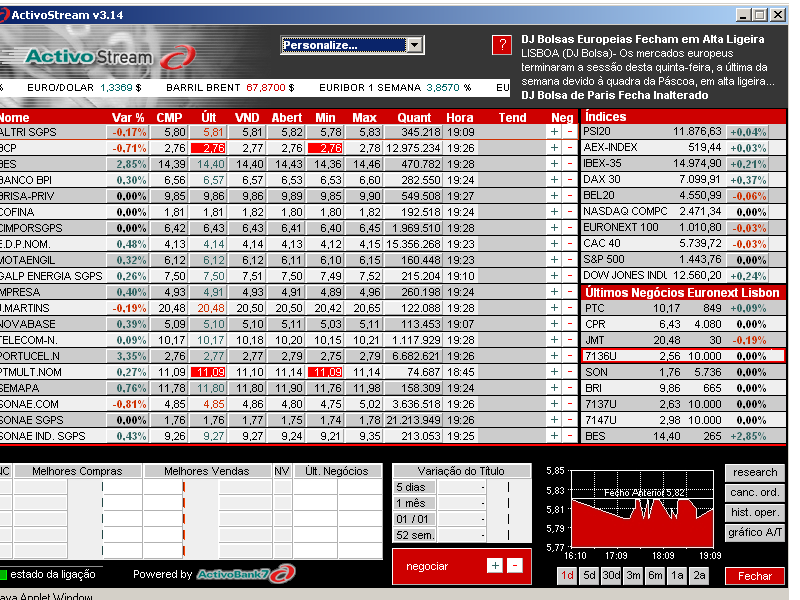Click the plus icon in J.MARTINS row
Screen dimensions: 800x600
554,308
